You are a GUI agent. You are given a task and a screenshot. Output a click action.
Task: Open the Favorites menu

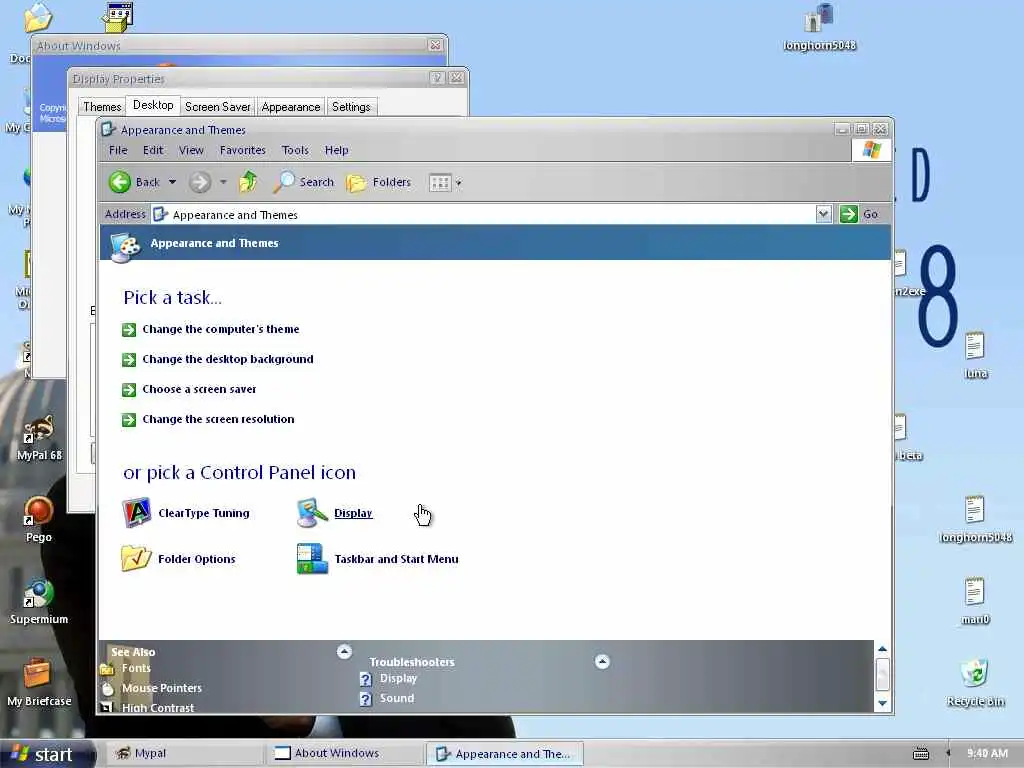242,150
